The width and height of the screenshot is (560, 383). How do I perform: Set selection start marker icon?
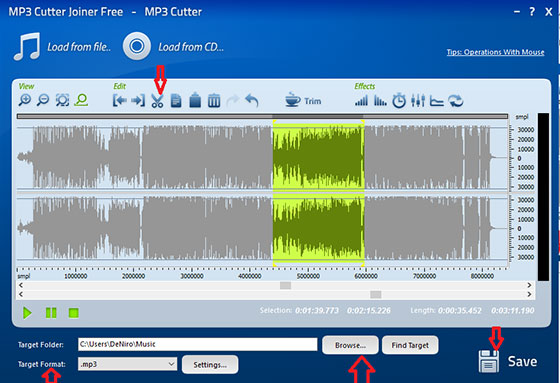120,101
